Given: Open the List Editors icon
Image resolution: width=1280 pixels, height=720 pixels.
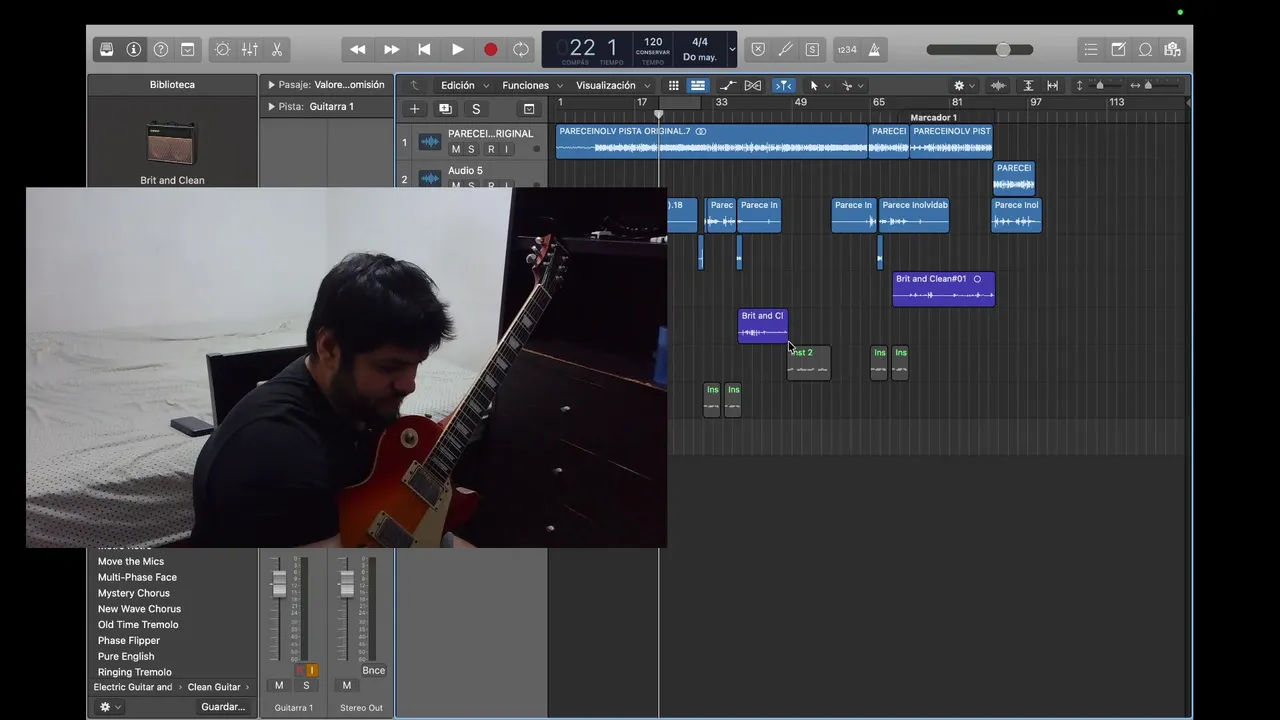Looking at the screenshot, I should 1091,49.
